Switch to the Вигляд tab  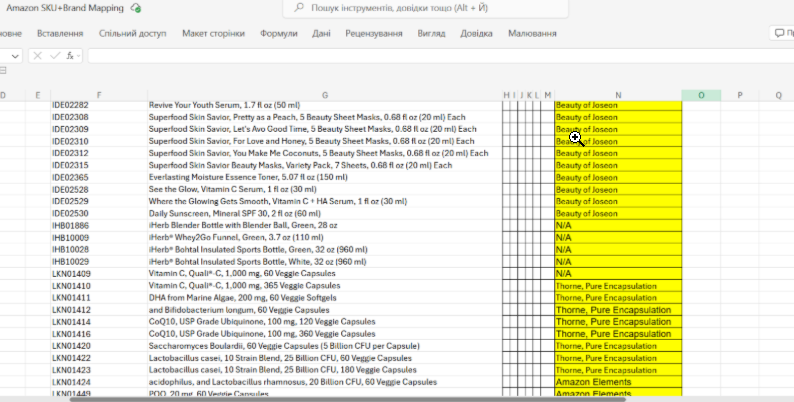[x=431, y=33]
